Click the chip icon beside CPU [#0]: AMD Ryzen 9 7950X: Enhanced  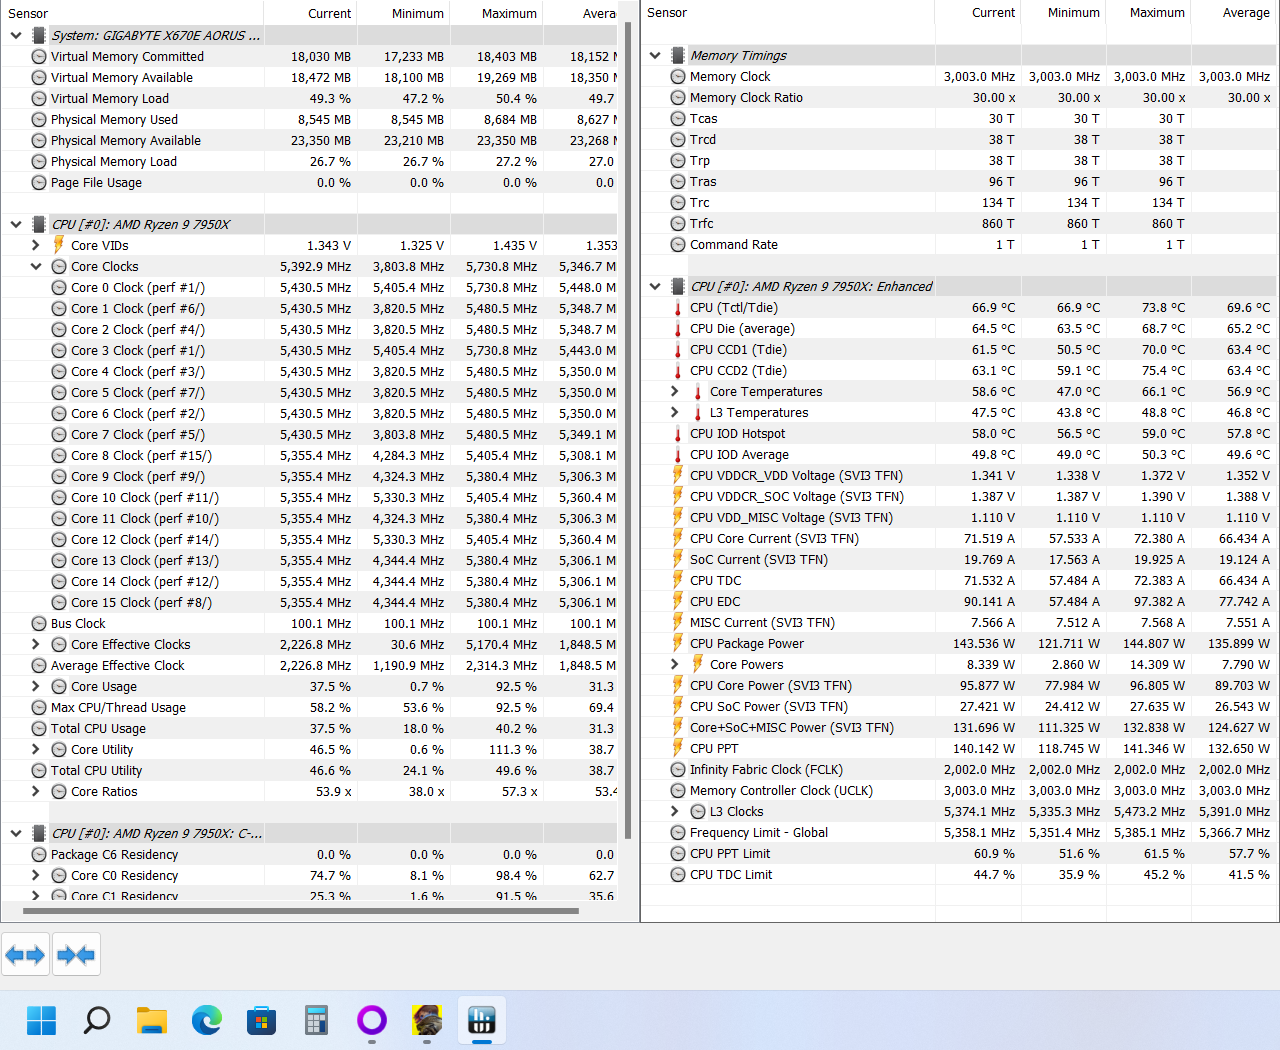pos(678,287)
